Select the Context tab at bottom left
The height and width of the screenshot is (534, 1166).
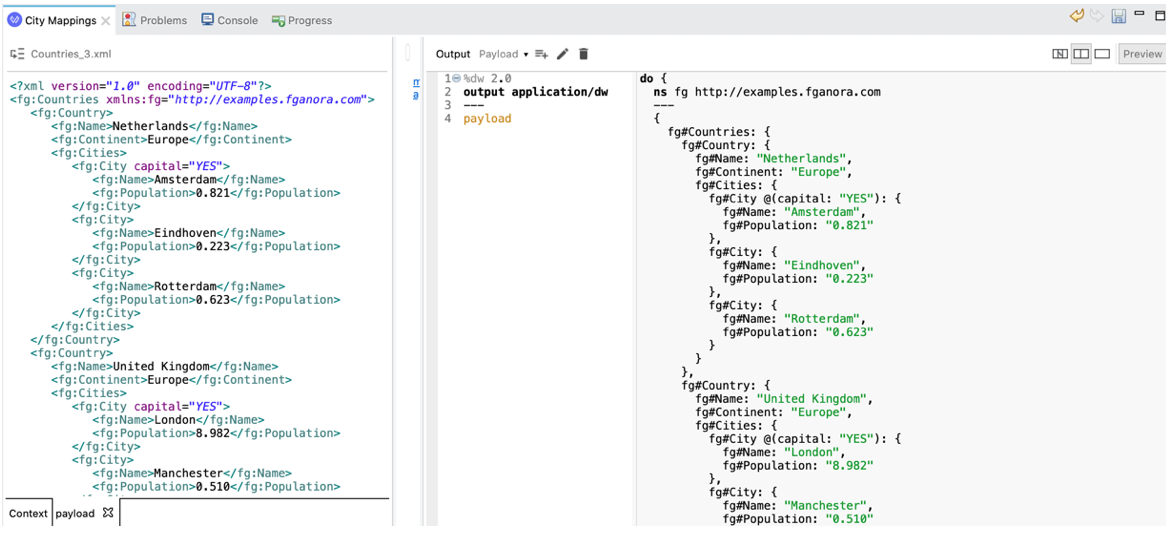click(28, 513)
